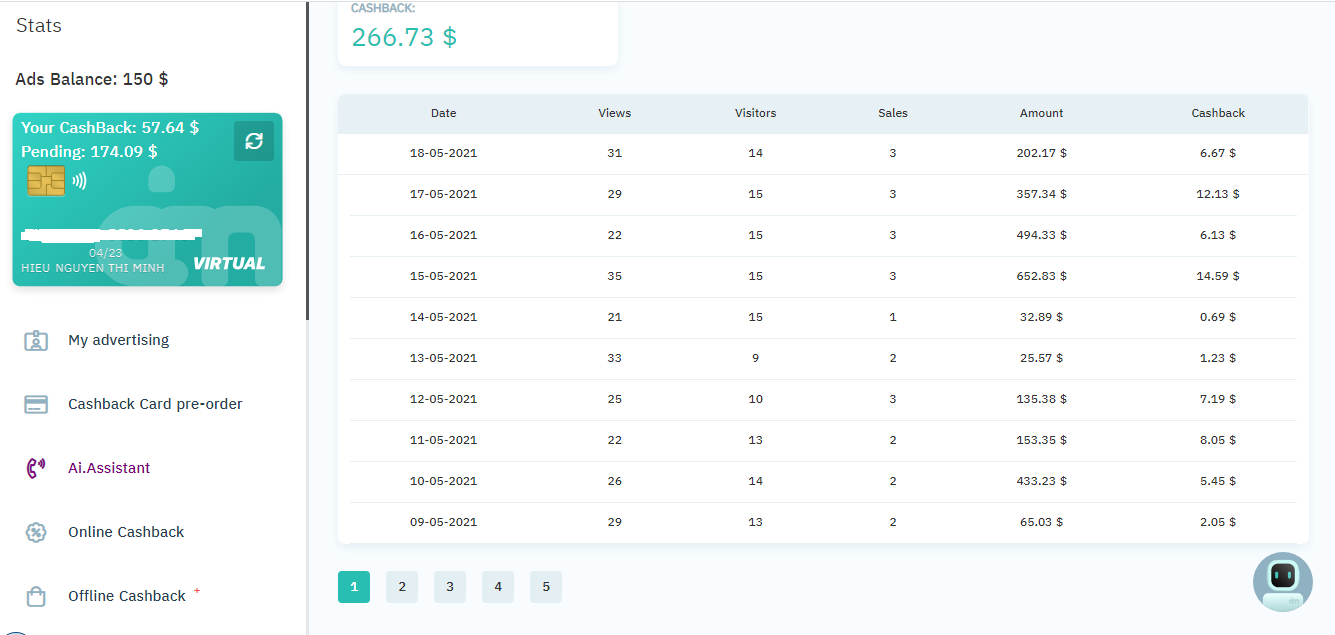Screen dimensions: 1335x635
Task: Select the 15-05-2021 date cell
Action: pyautogui.click(x=444, y=276)
